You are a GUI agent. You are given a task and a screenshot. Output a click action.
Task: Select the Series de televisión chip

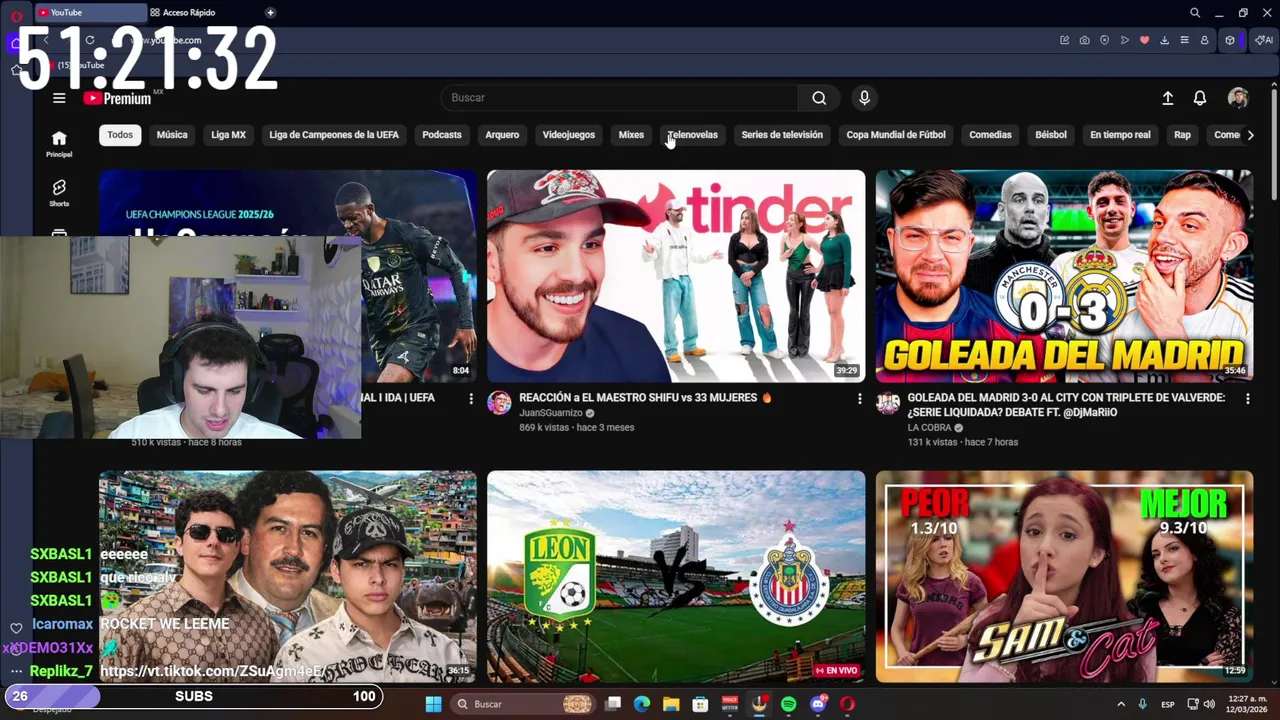[782, 135]
